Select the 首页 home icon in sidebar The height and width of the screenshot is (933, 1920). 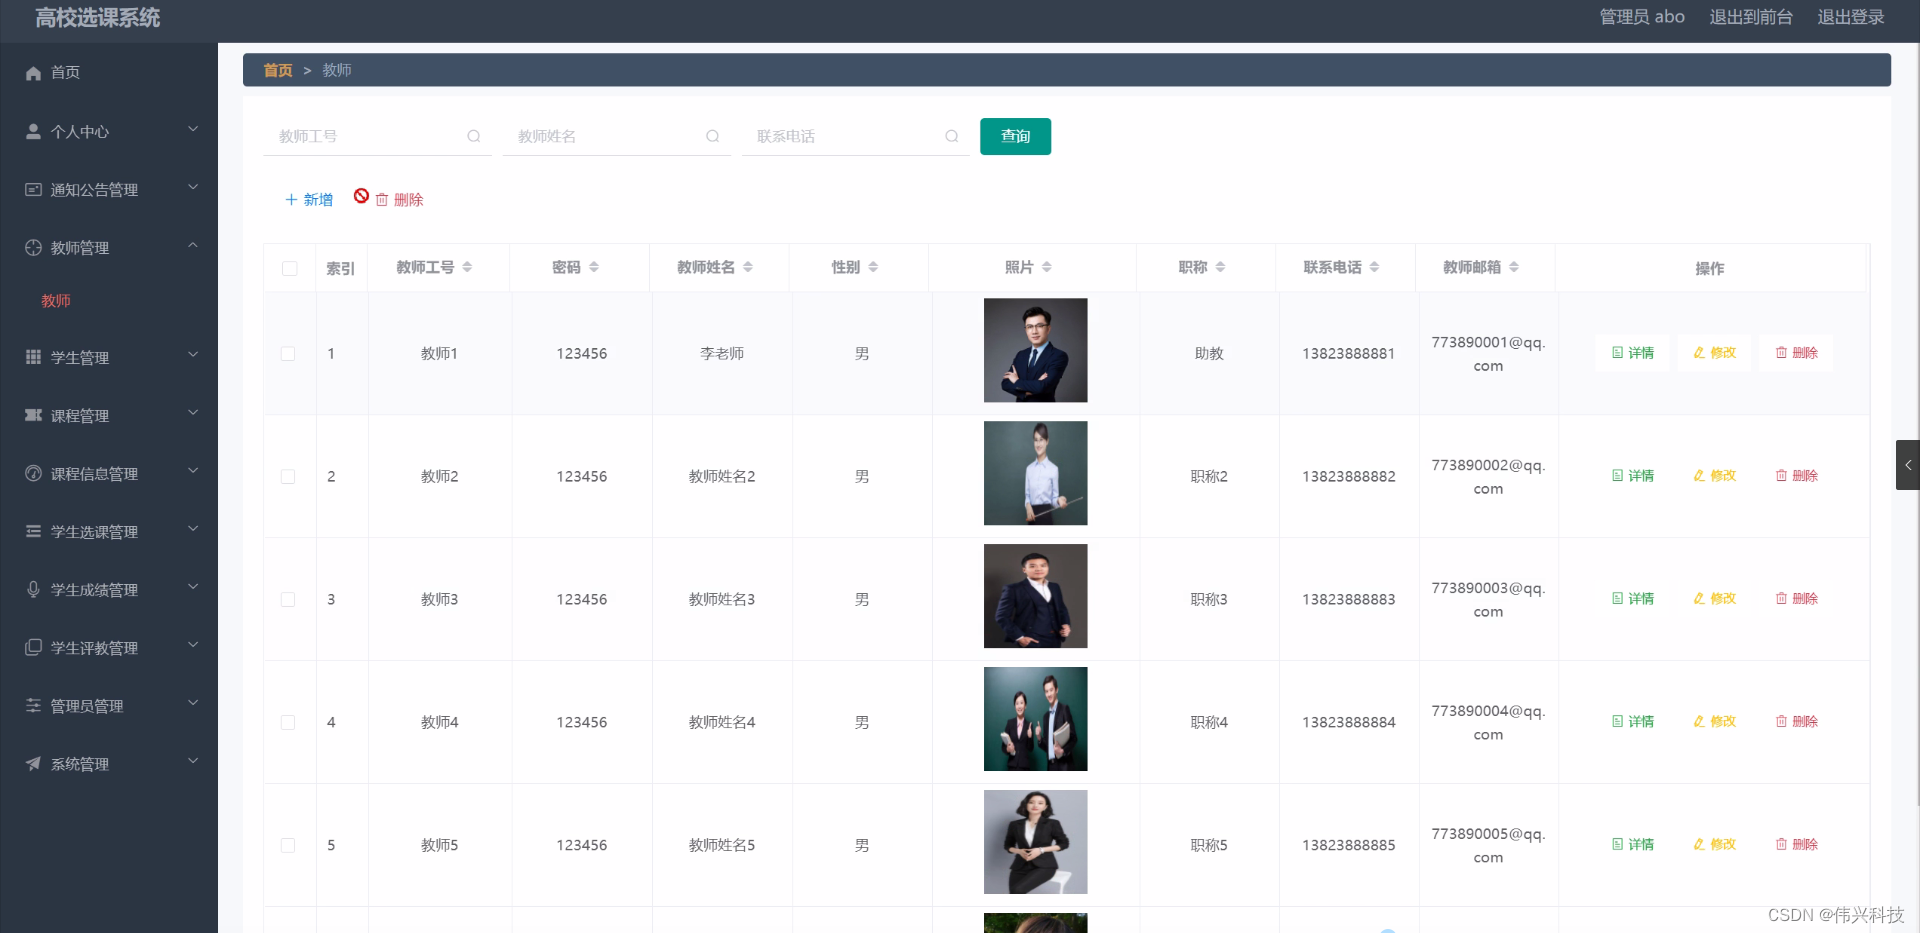[x=31, y=72]
